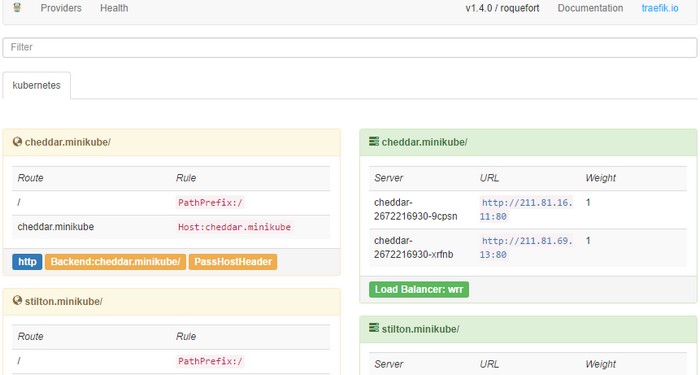This screenshot has height=375, width=700.
Task: Click the cheddar frontend PathPrefix:/ rule
Action: 210,203
